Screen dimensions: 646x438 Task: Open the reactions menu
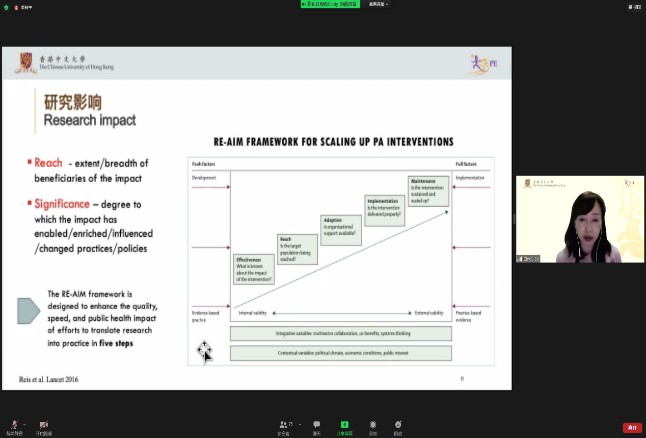397,425
